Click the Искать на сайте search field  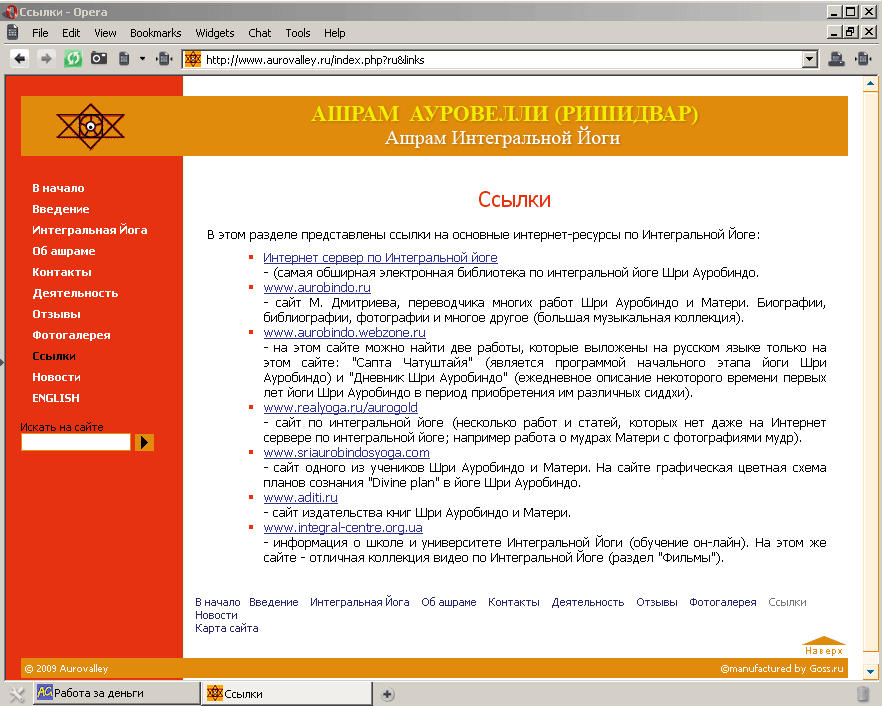tap(76, 442)
